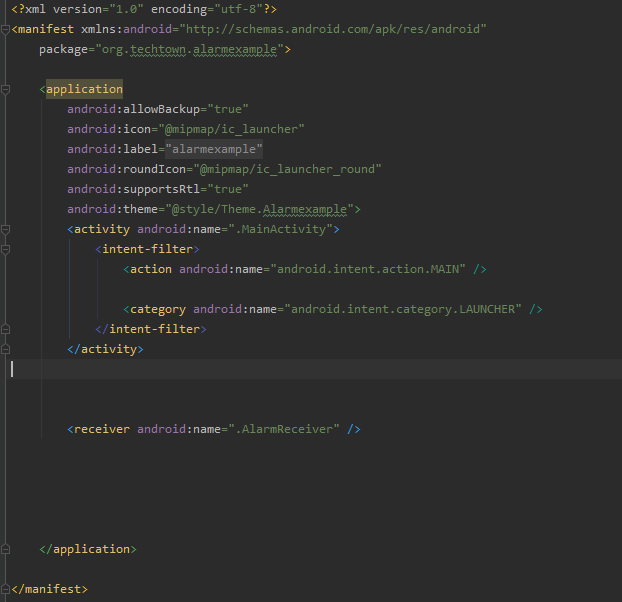Click the closing </manifest> tag text
This screenshot has height=602, width=622.
point(50,589)
